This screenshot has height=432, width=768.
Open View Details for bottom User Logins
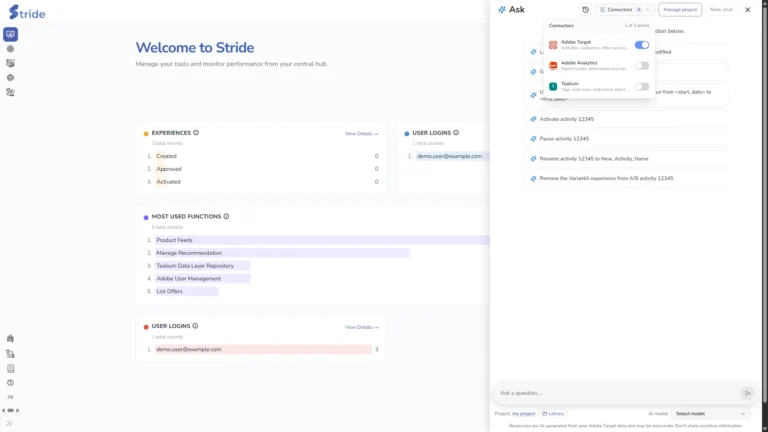tap(361, 327)
